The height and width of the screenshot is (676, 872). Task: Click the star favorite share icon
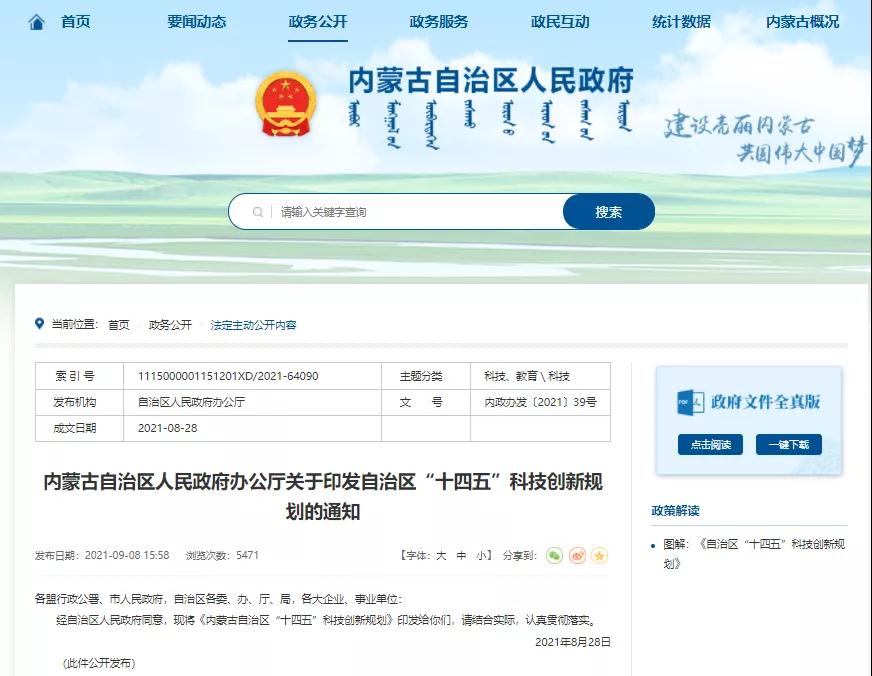(x=599, y=555)
